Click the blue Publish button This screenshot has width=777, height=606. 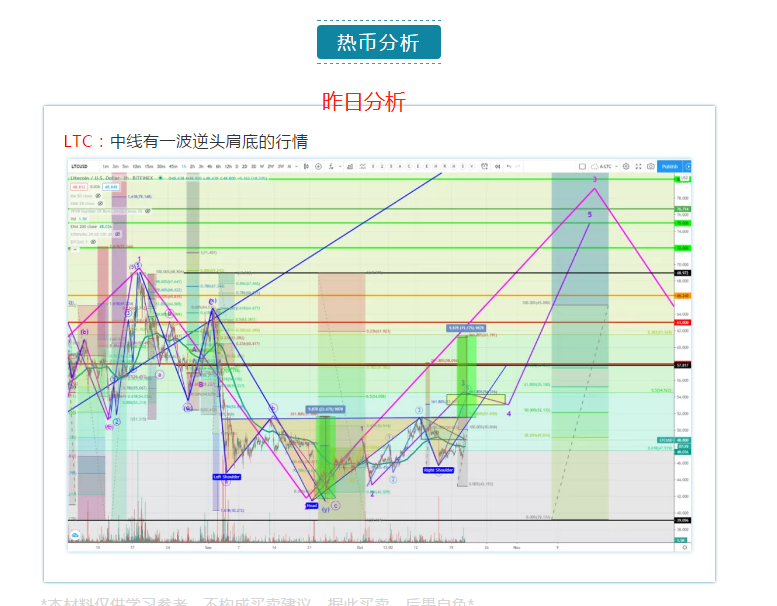669,166
